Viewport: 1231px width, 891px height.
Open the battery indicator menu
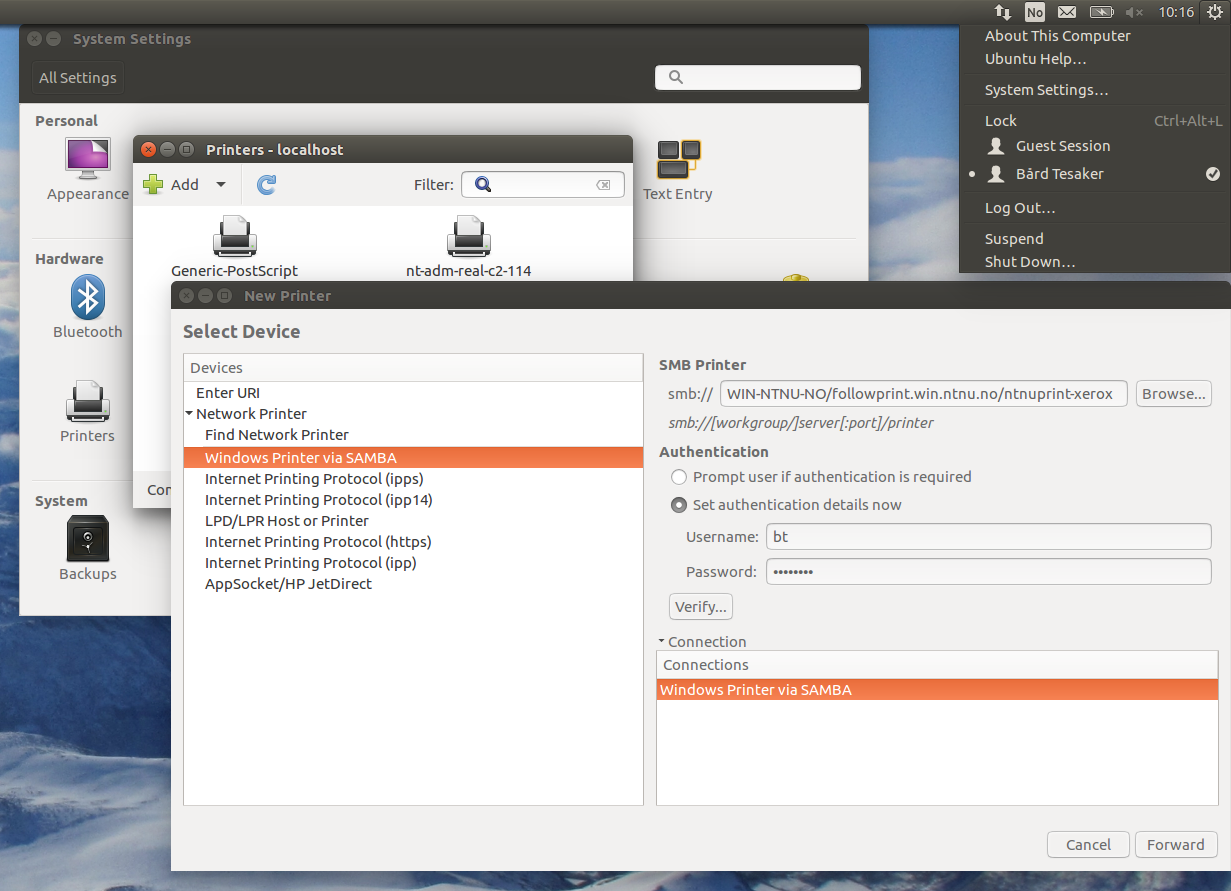pos(1101,12)
